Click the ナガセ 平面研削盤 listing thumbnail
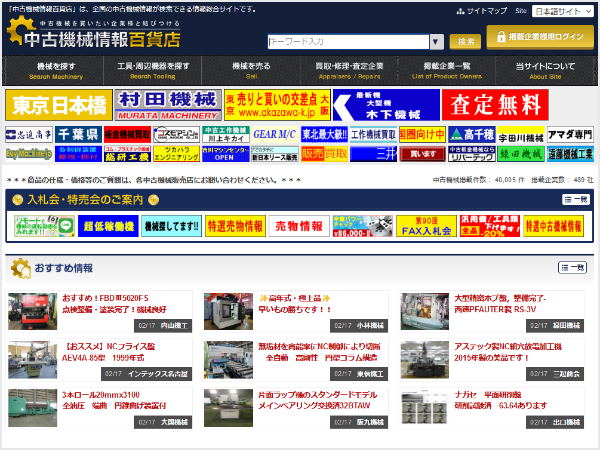This screenshot has height=450, width=600. (424, 408)
